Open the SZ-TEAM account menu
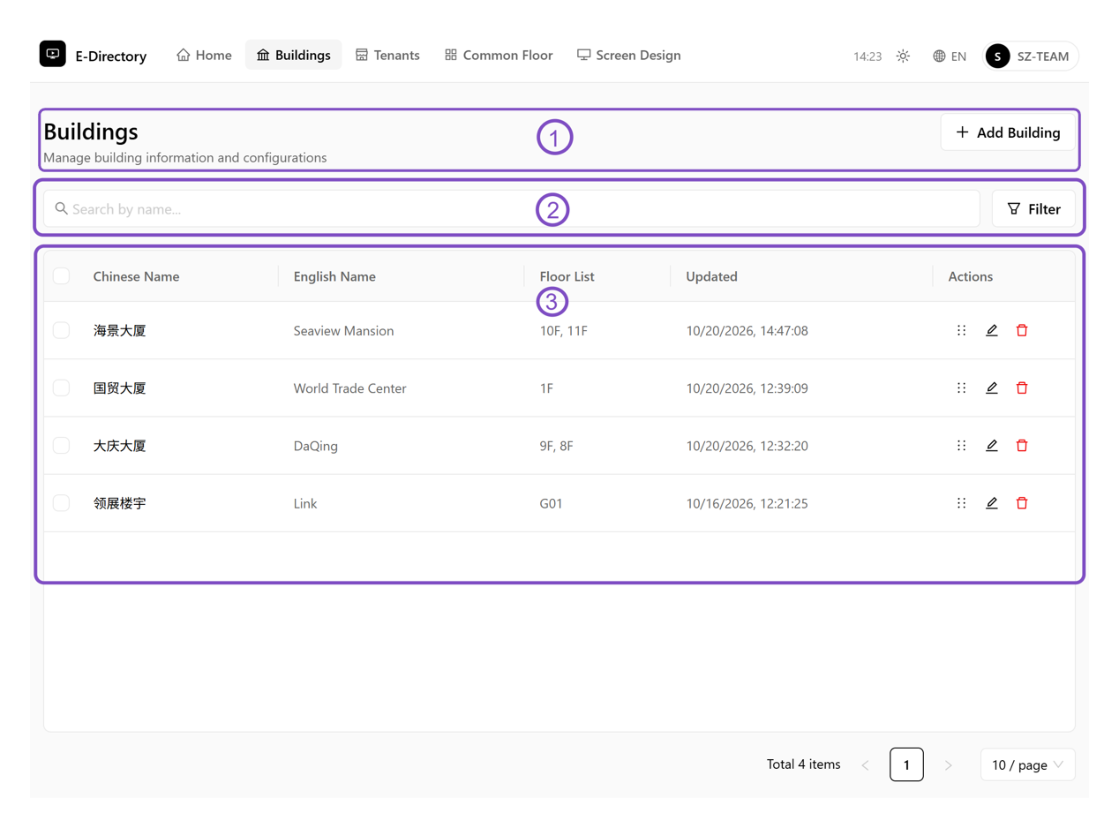Viewport: 1119px width, 828px height. 1030,56
